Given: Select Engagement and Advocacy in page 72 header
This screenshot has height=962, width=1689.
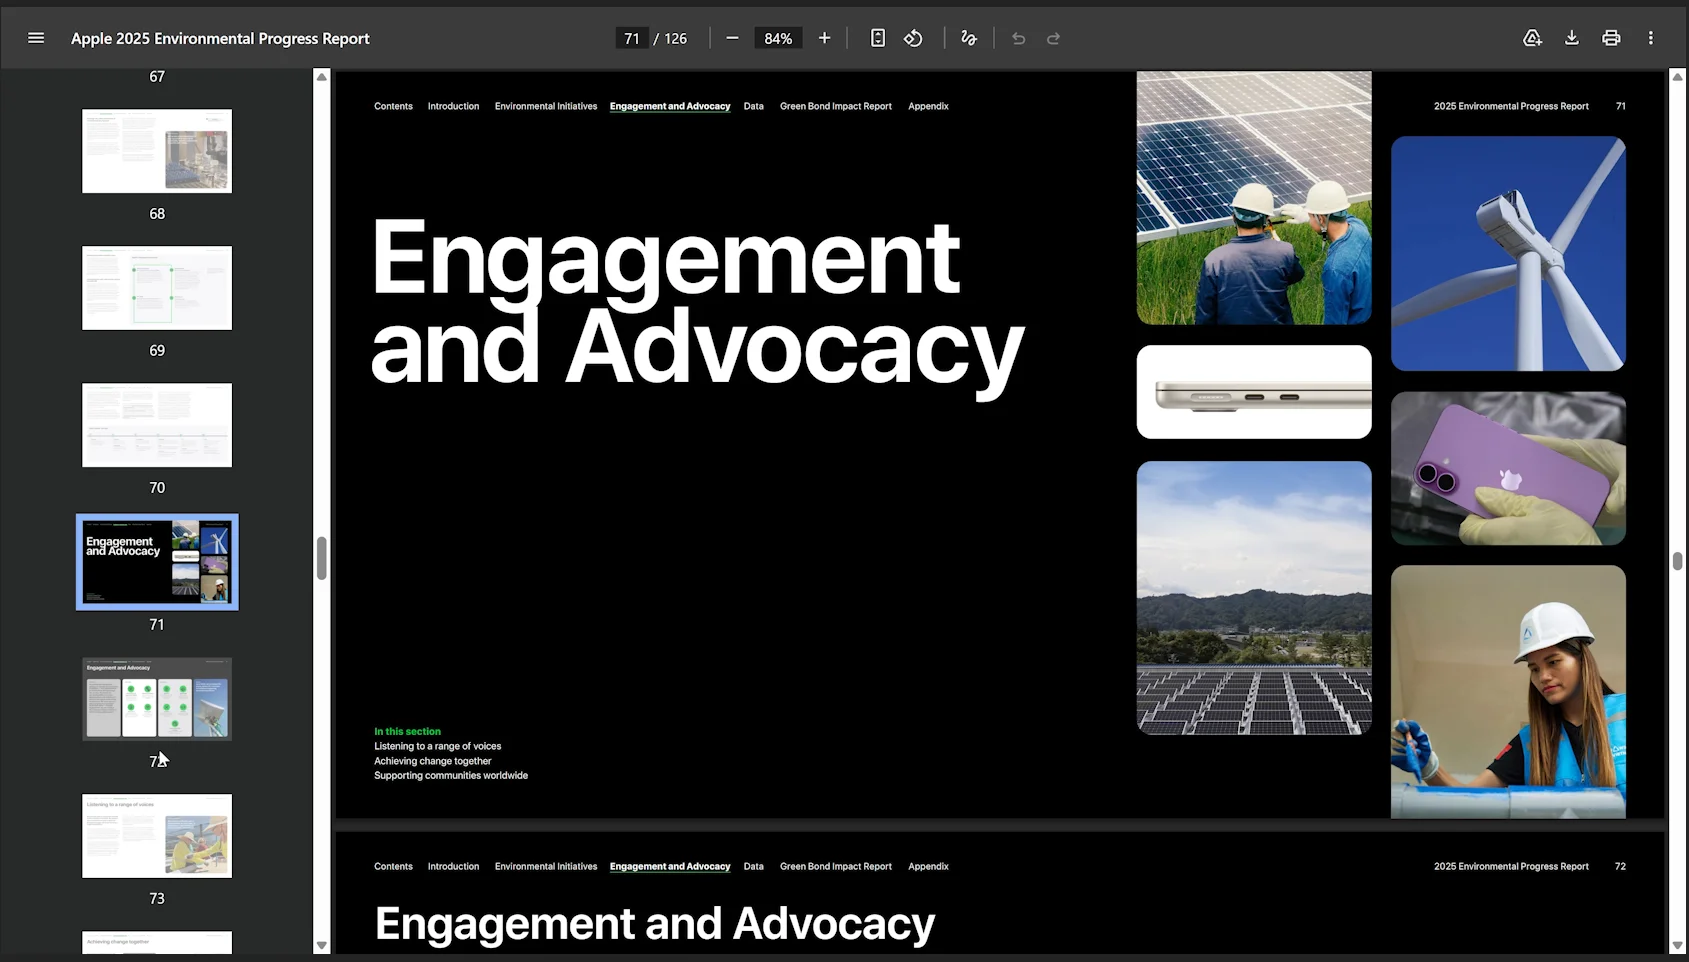Looking at the screenshot, I should pos(670,866).
